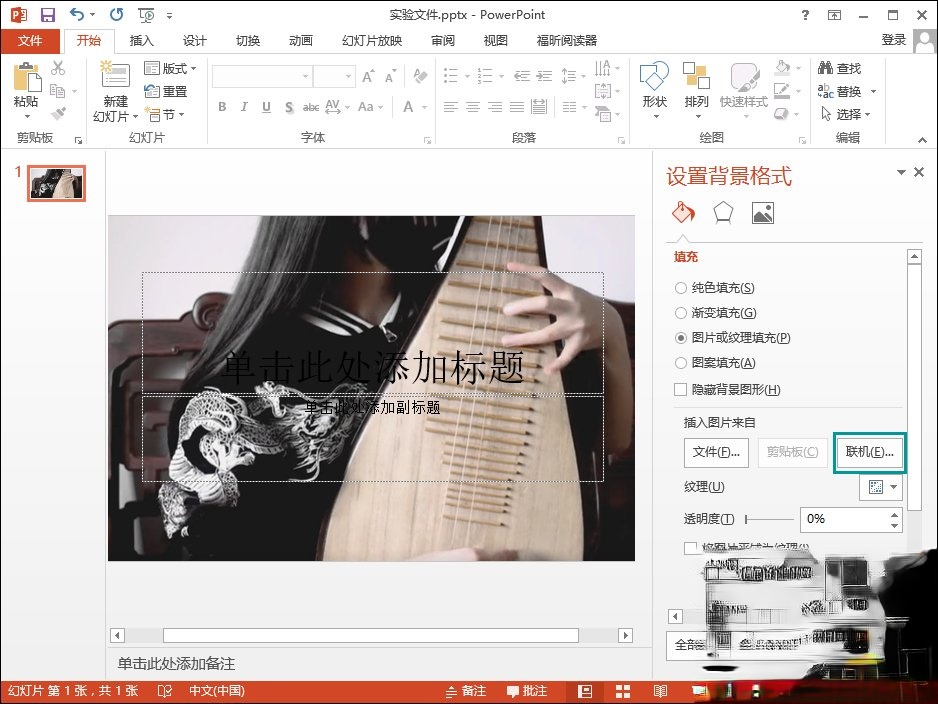Select the Fill paint-bucket icon in the background pane
This screenshot has width=938, height=704.
(x=684, y=212)
